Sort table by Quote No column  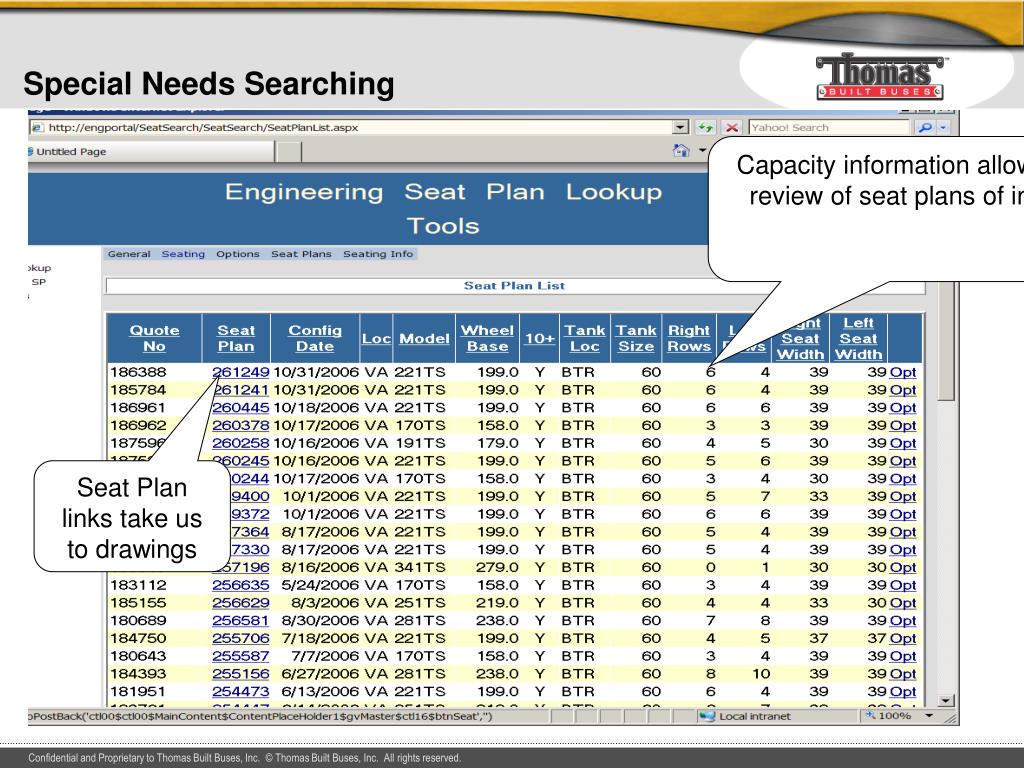[x=154, y=338]
